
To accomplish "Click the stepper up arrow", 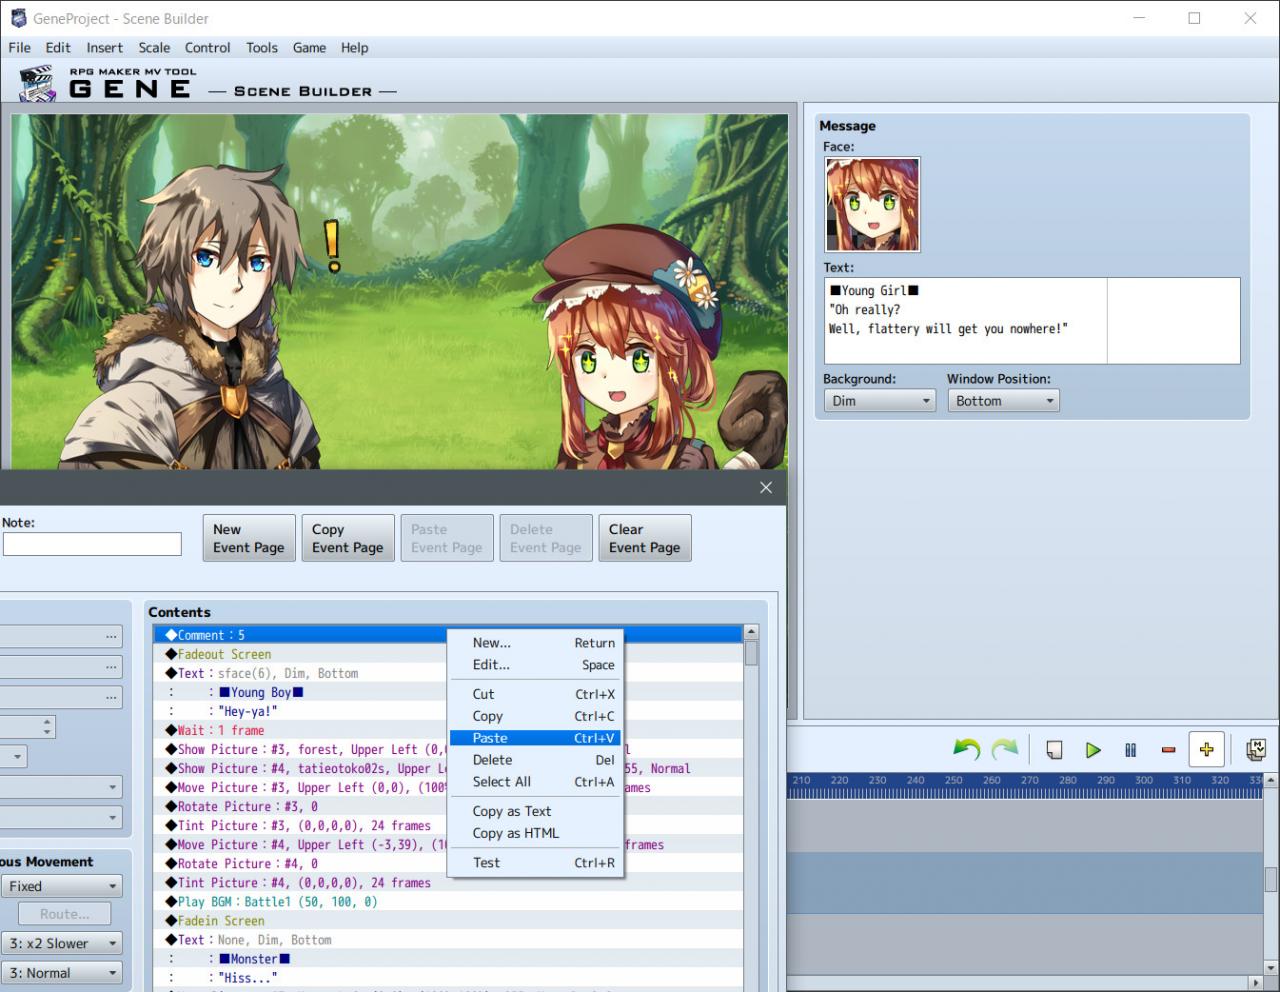I will coord(47,721).
